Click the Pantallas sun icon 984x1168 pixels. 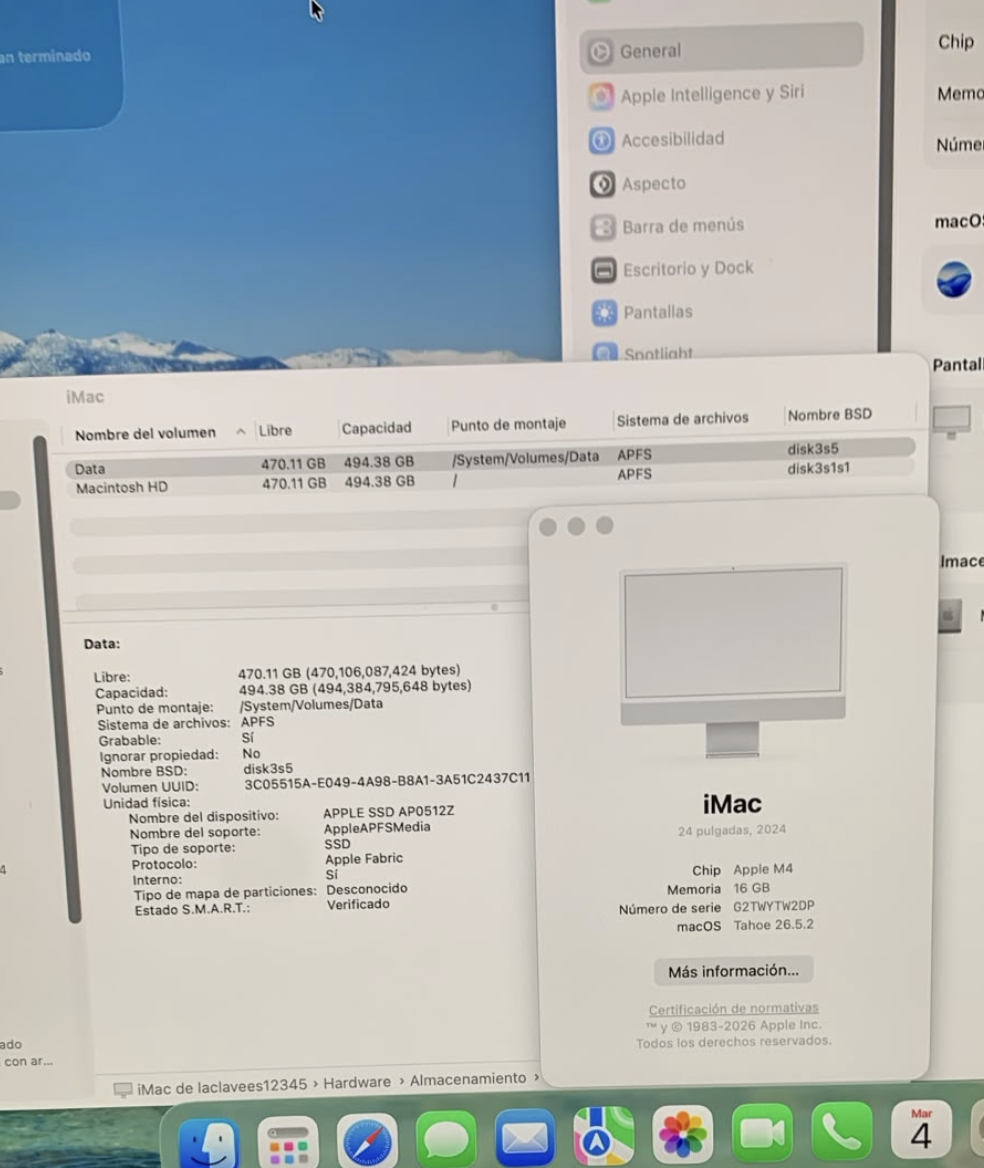[x=604, y=313]
